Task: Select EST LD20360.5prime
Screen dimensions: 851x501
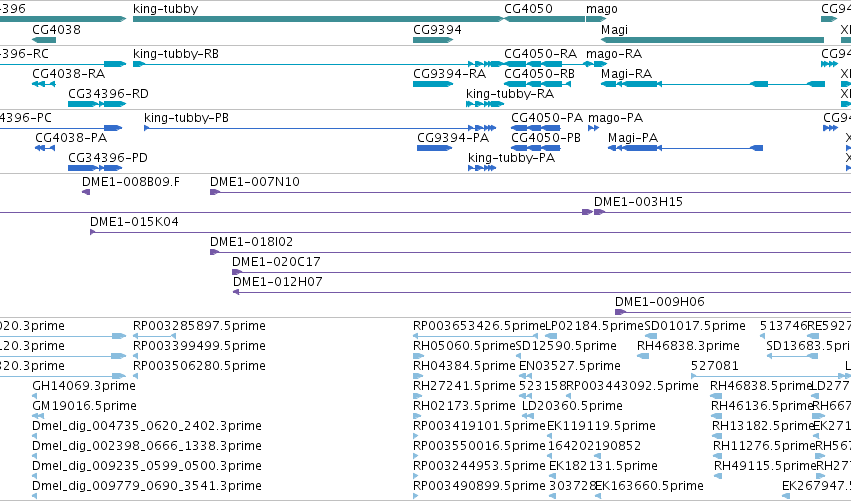Action: tap(528, 416)
